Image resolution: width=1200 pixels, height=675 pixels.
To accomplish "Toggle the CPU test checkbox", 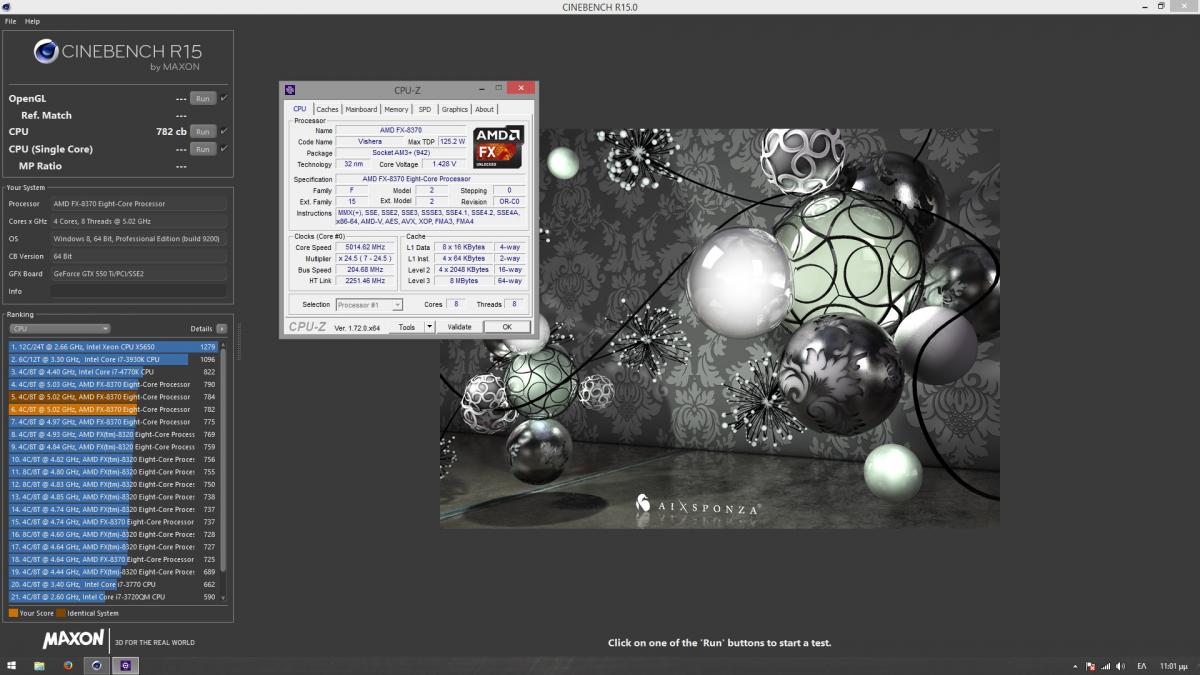I will (224, 131).
